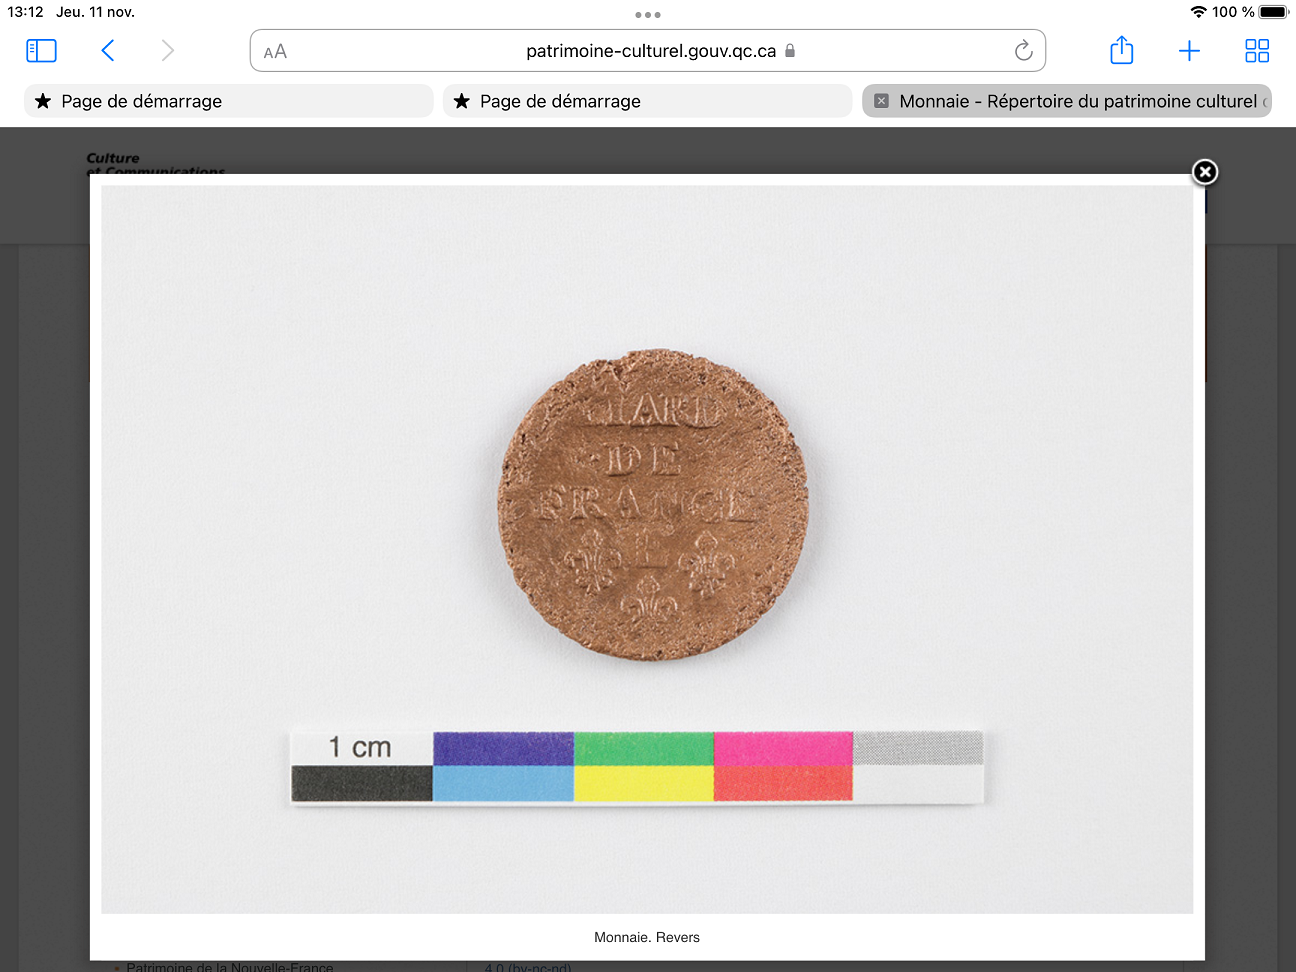Open the AA reader and text options
Screen dimensions: 1296x972
pos(275,52)
